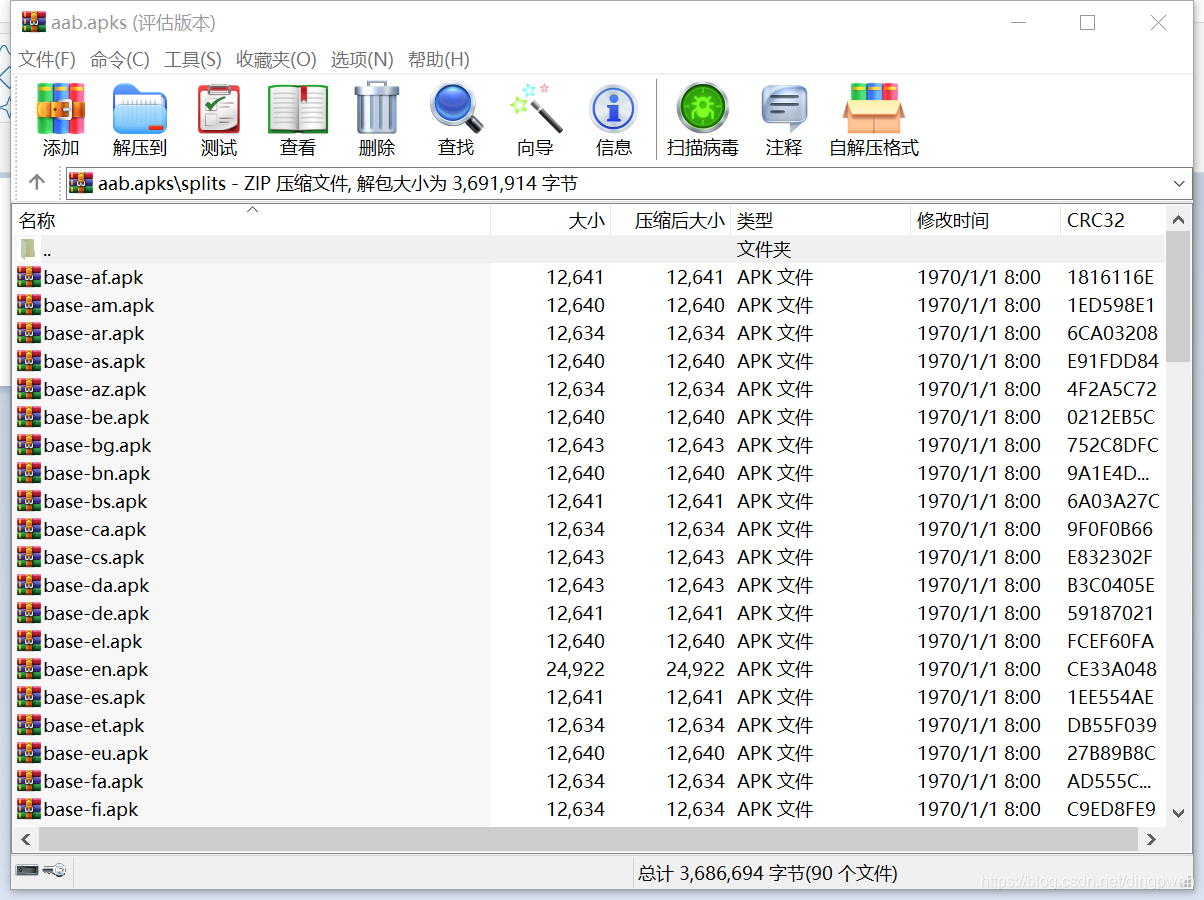Expand the address path dropdown arrow
1204x900 pixels.
click(1178, 183)
